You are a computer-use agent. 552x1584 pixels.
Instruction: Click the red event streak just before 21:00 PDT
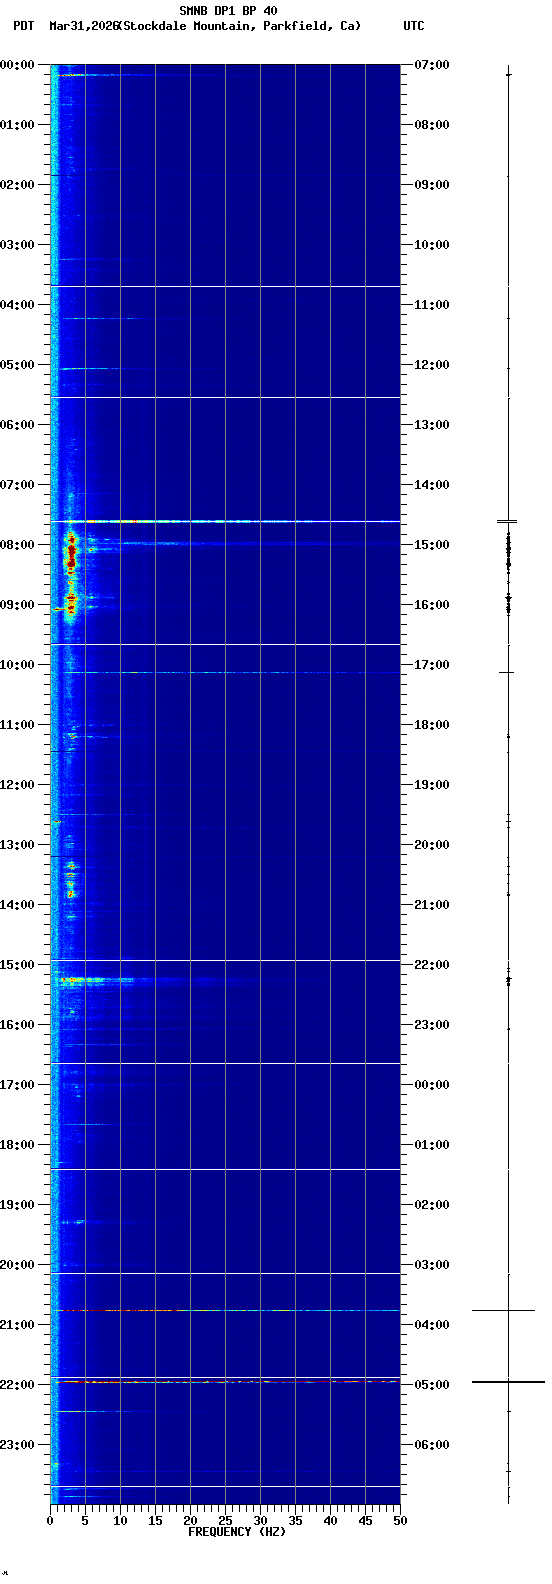pos(225,1310)
